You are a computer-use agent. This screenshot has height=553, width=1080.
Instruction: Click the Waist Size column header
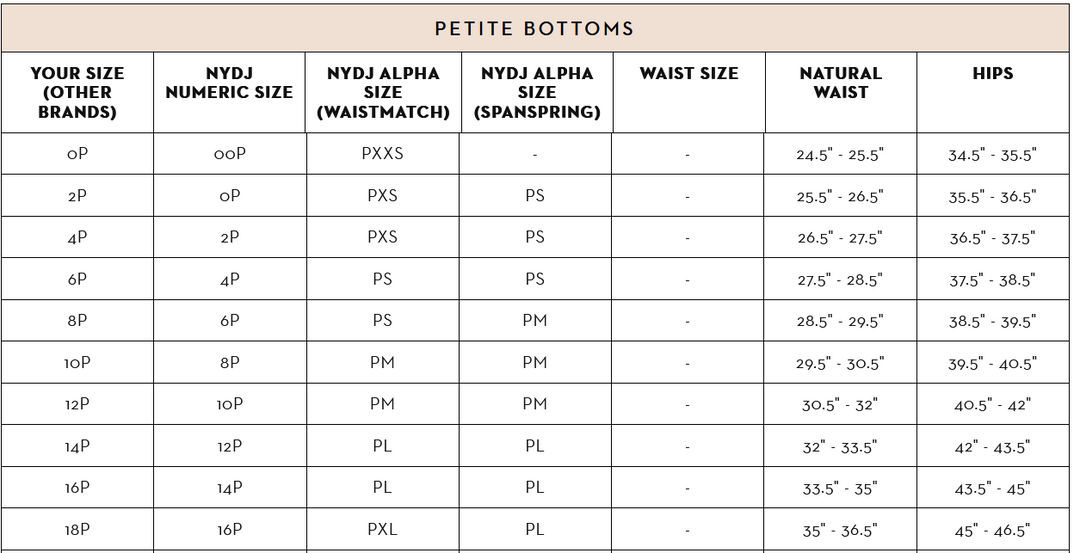click(689, 73)
